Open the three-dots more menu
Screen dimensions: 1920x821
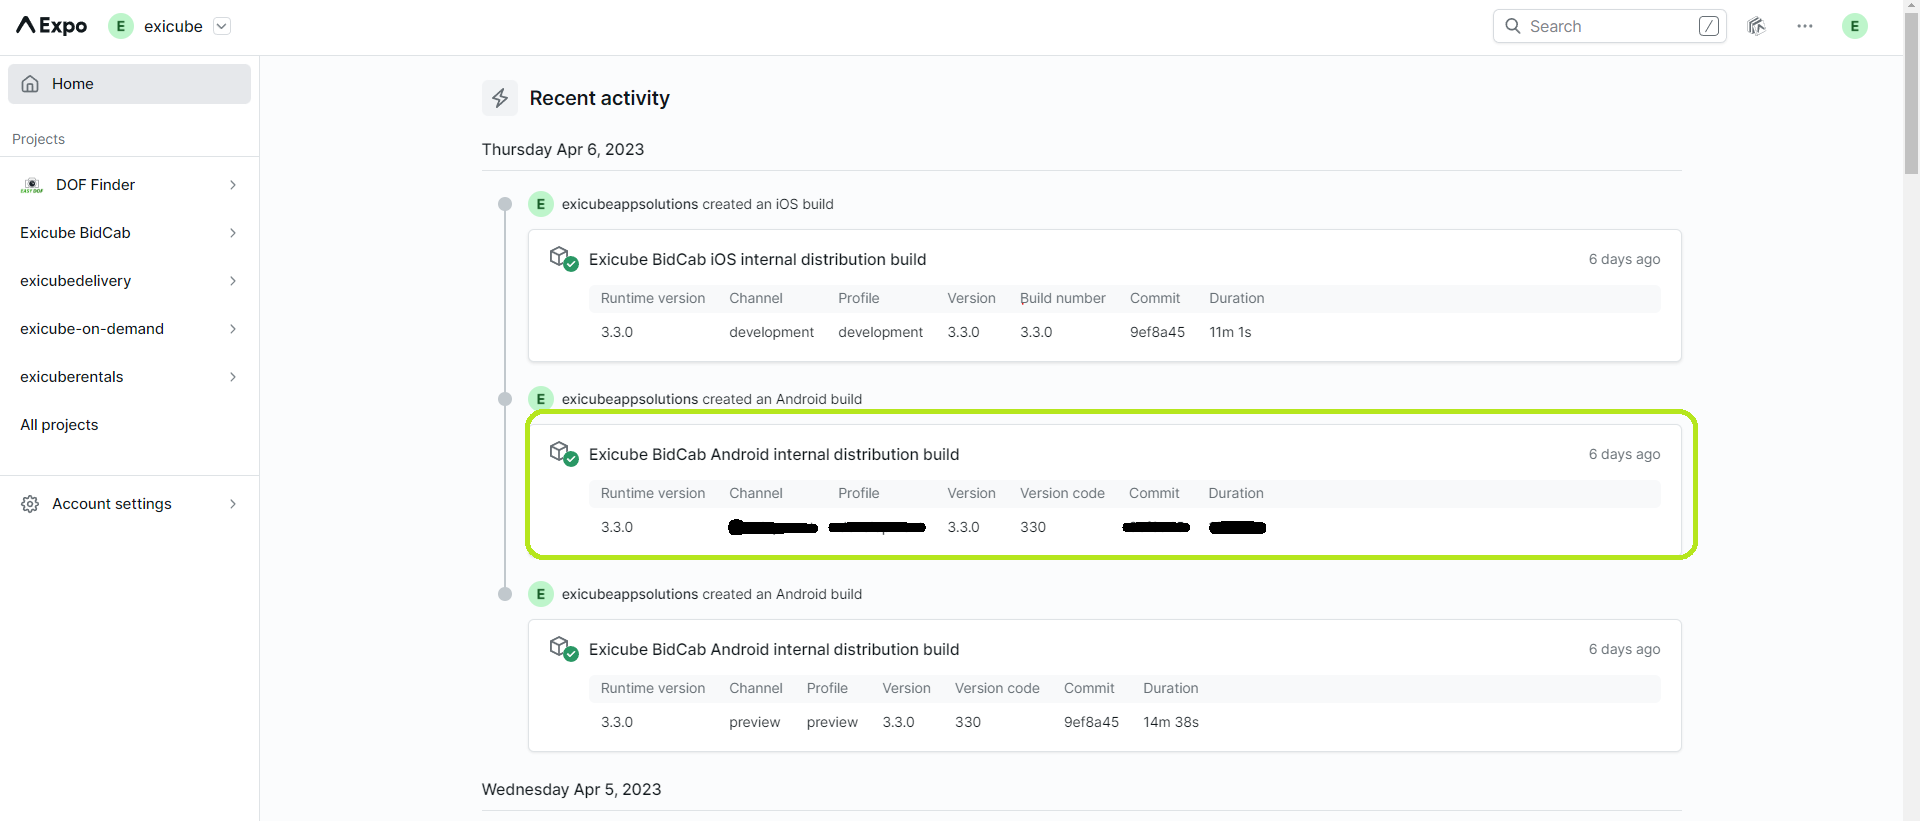(1804, 26)
